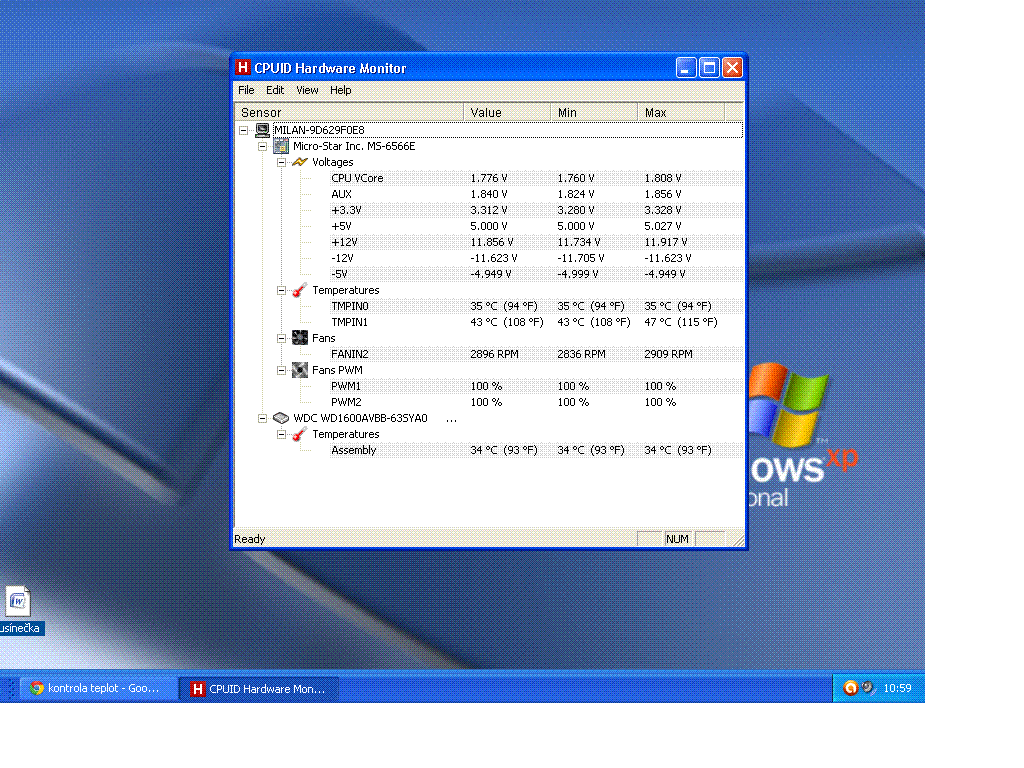Click the TMPIN1 max value 47 °C
The image size is (1024, 768).
click(x=680, y=322)
